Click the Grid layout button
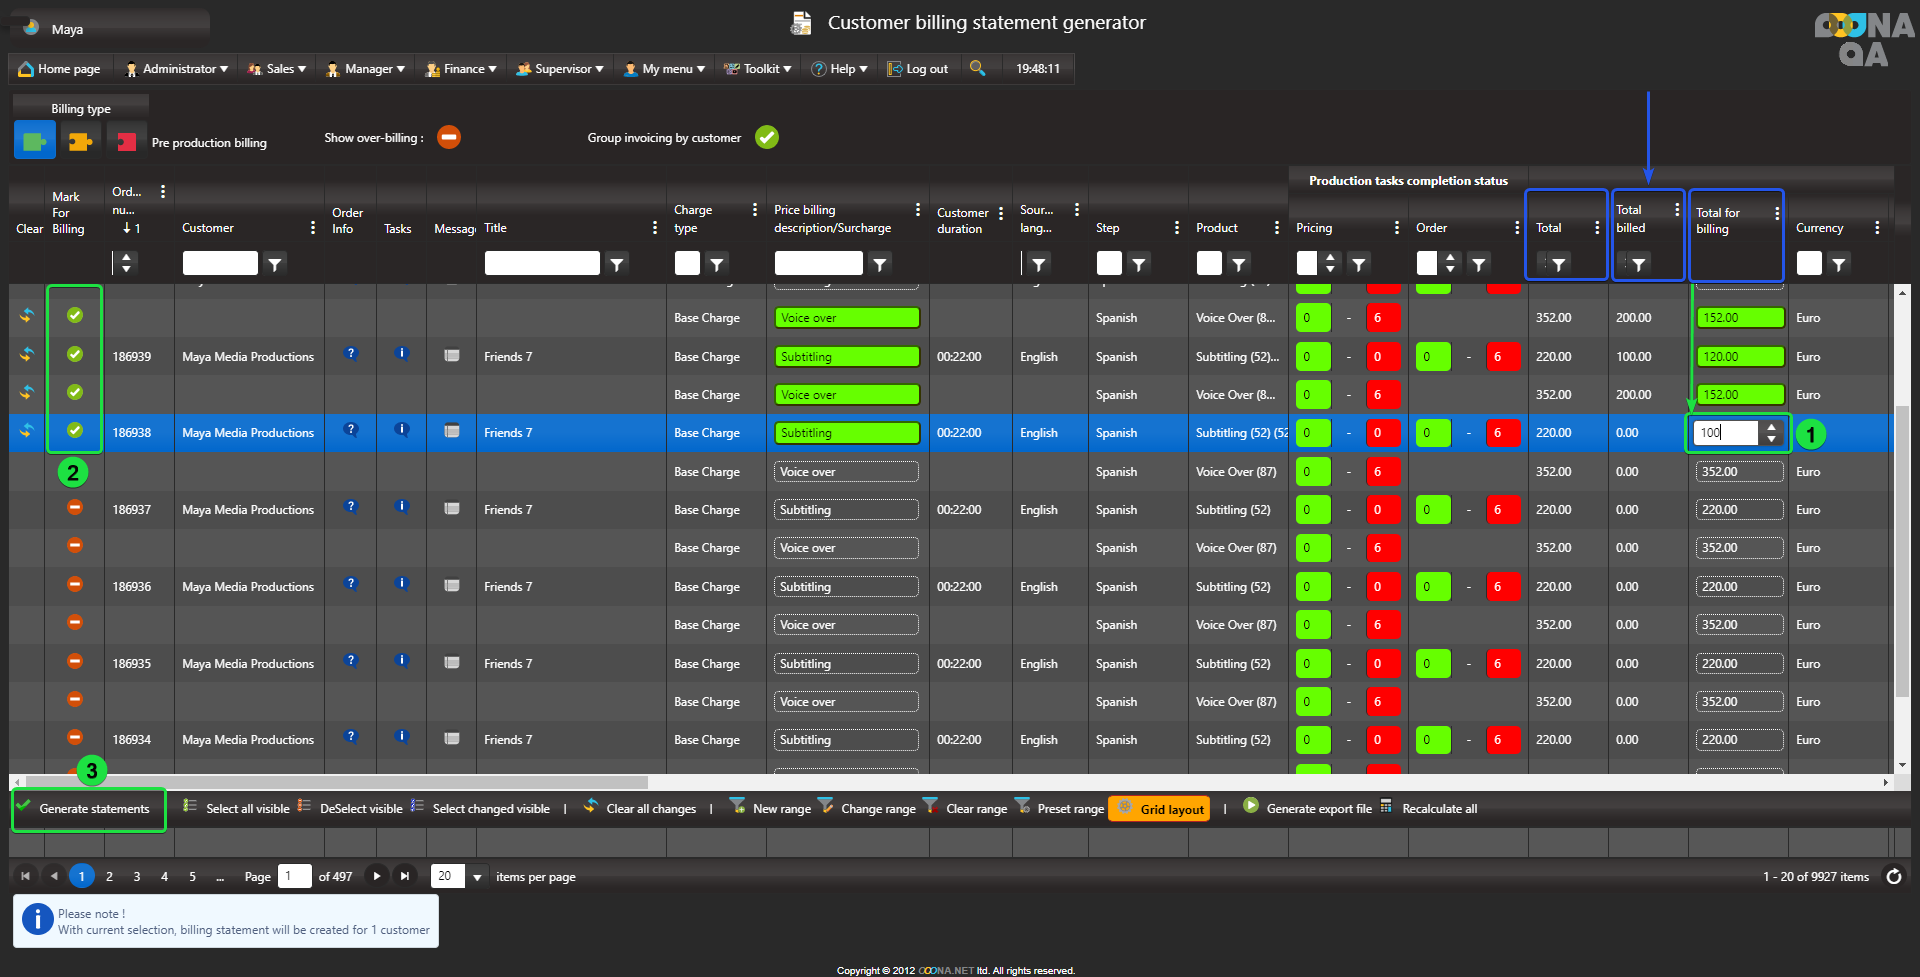The image size is (1920, 977). point(1160,809)
